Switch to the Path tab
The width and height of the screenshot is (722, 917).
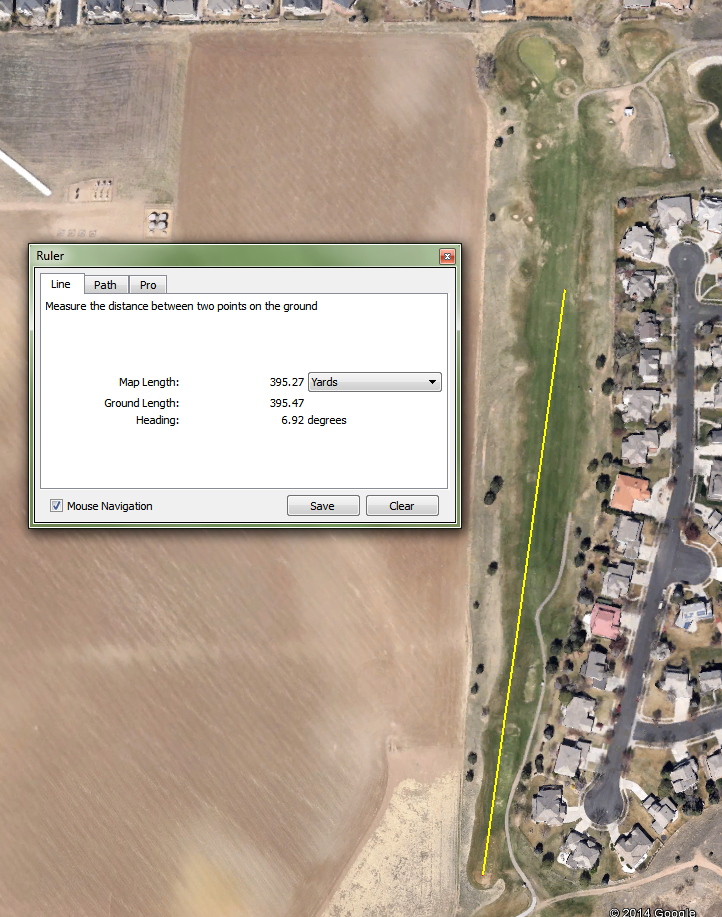coord(105,285)
